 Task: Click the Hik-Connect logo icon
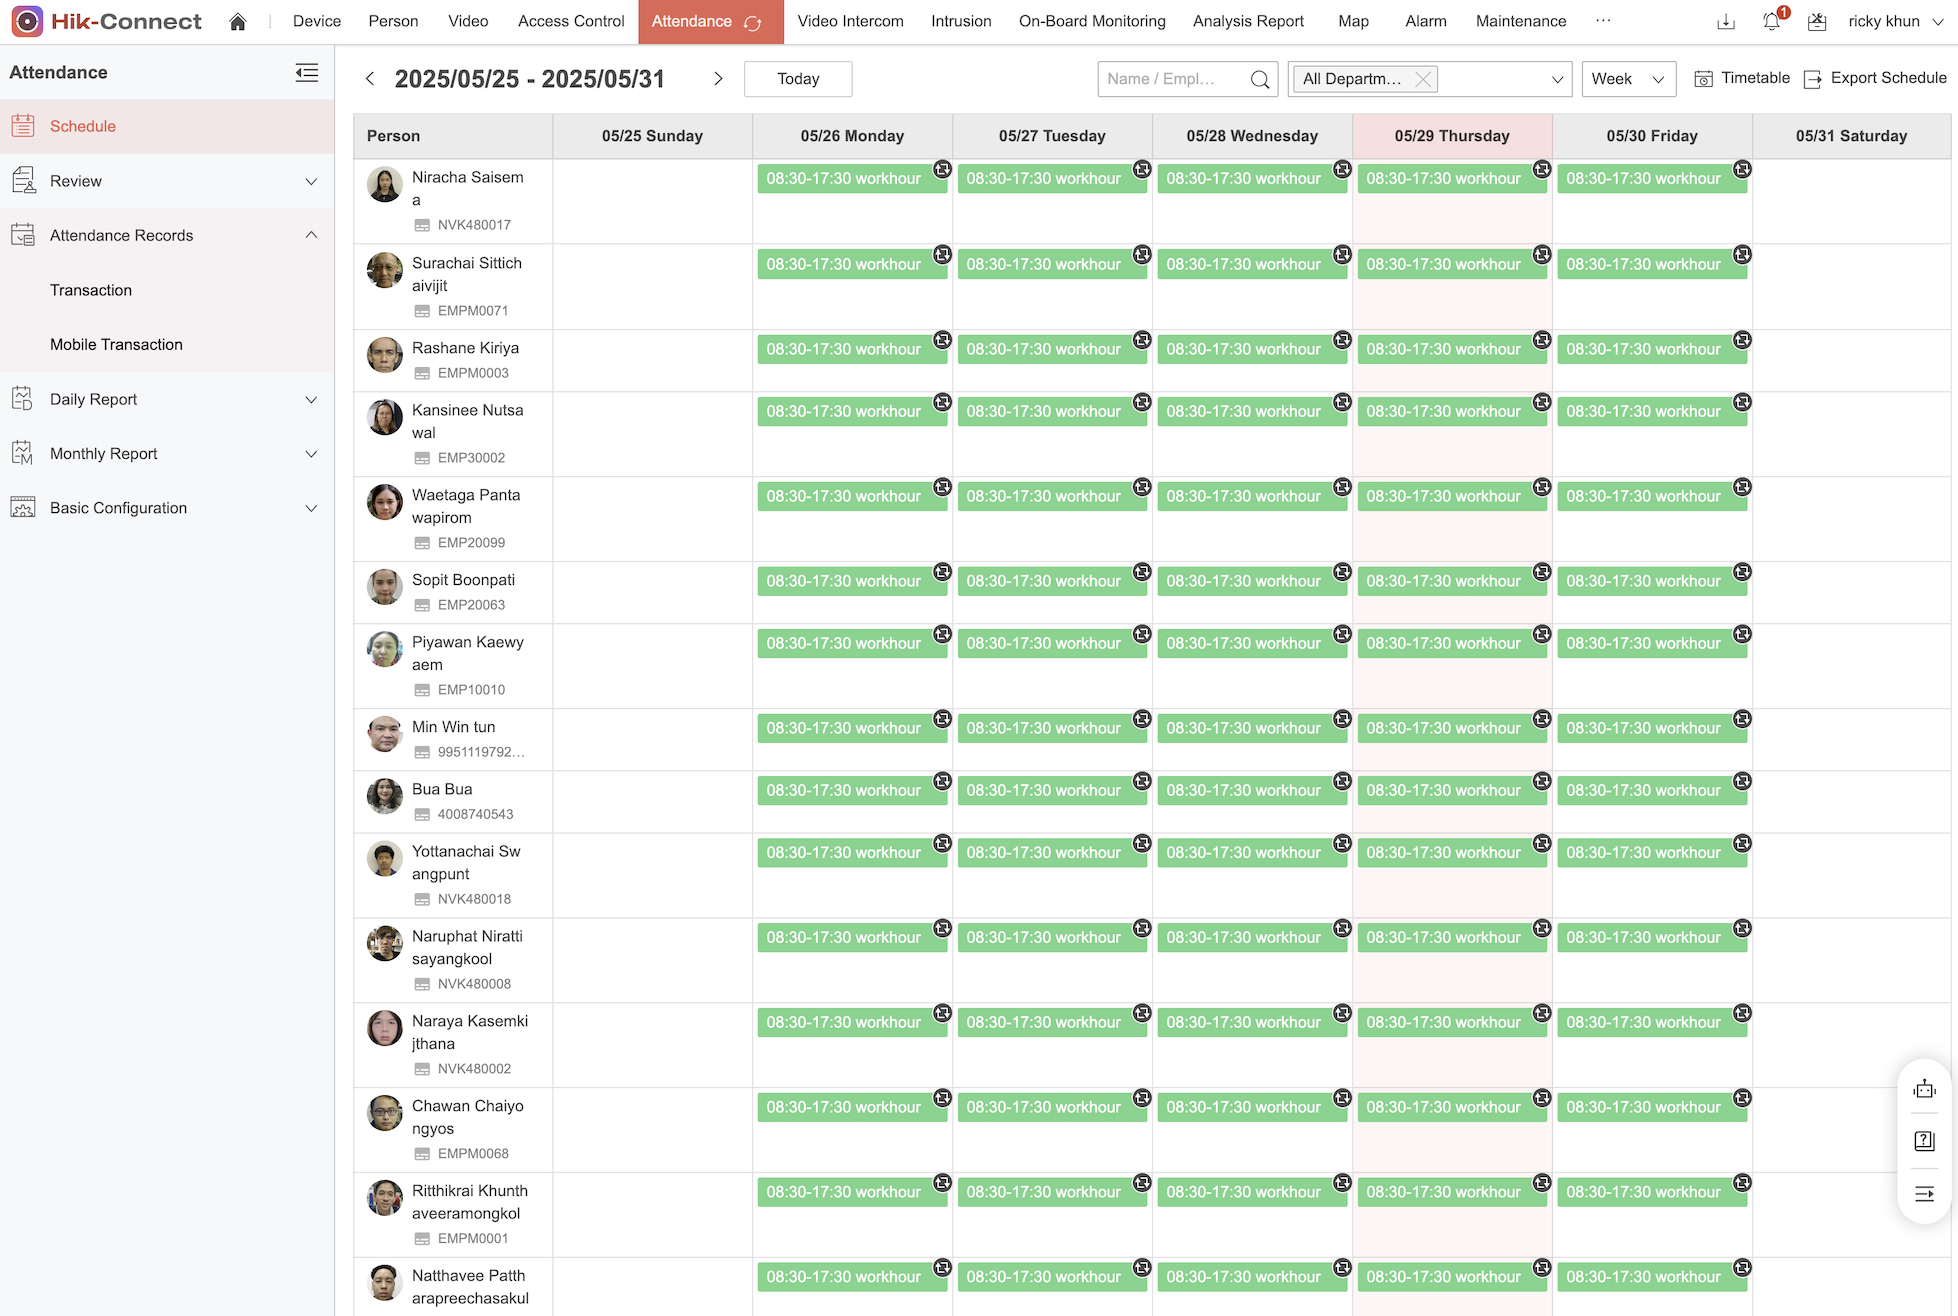click(27, 21)
